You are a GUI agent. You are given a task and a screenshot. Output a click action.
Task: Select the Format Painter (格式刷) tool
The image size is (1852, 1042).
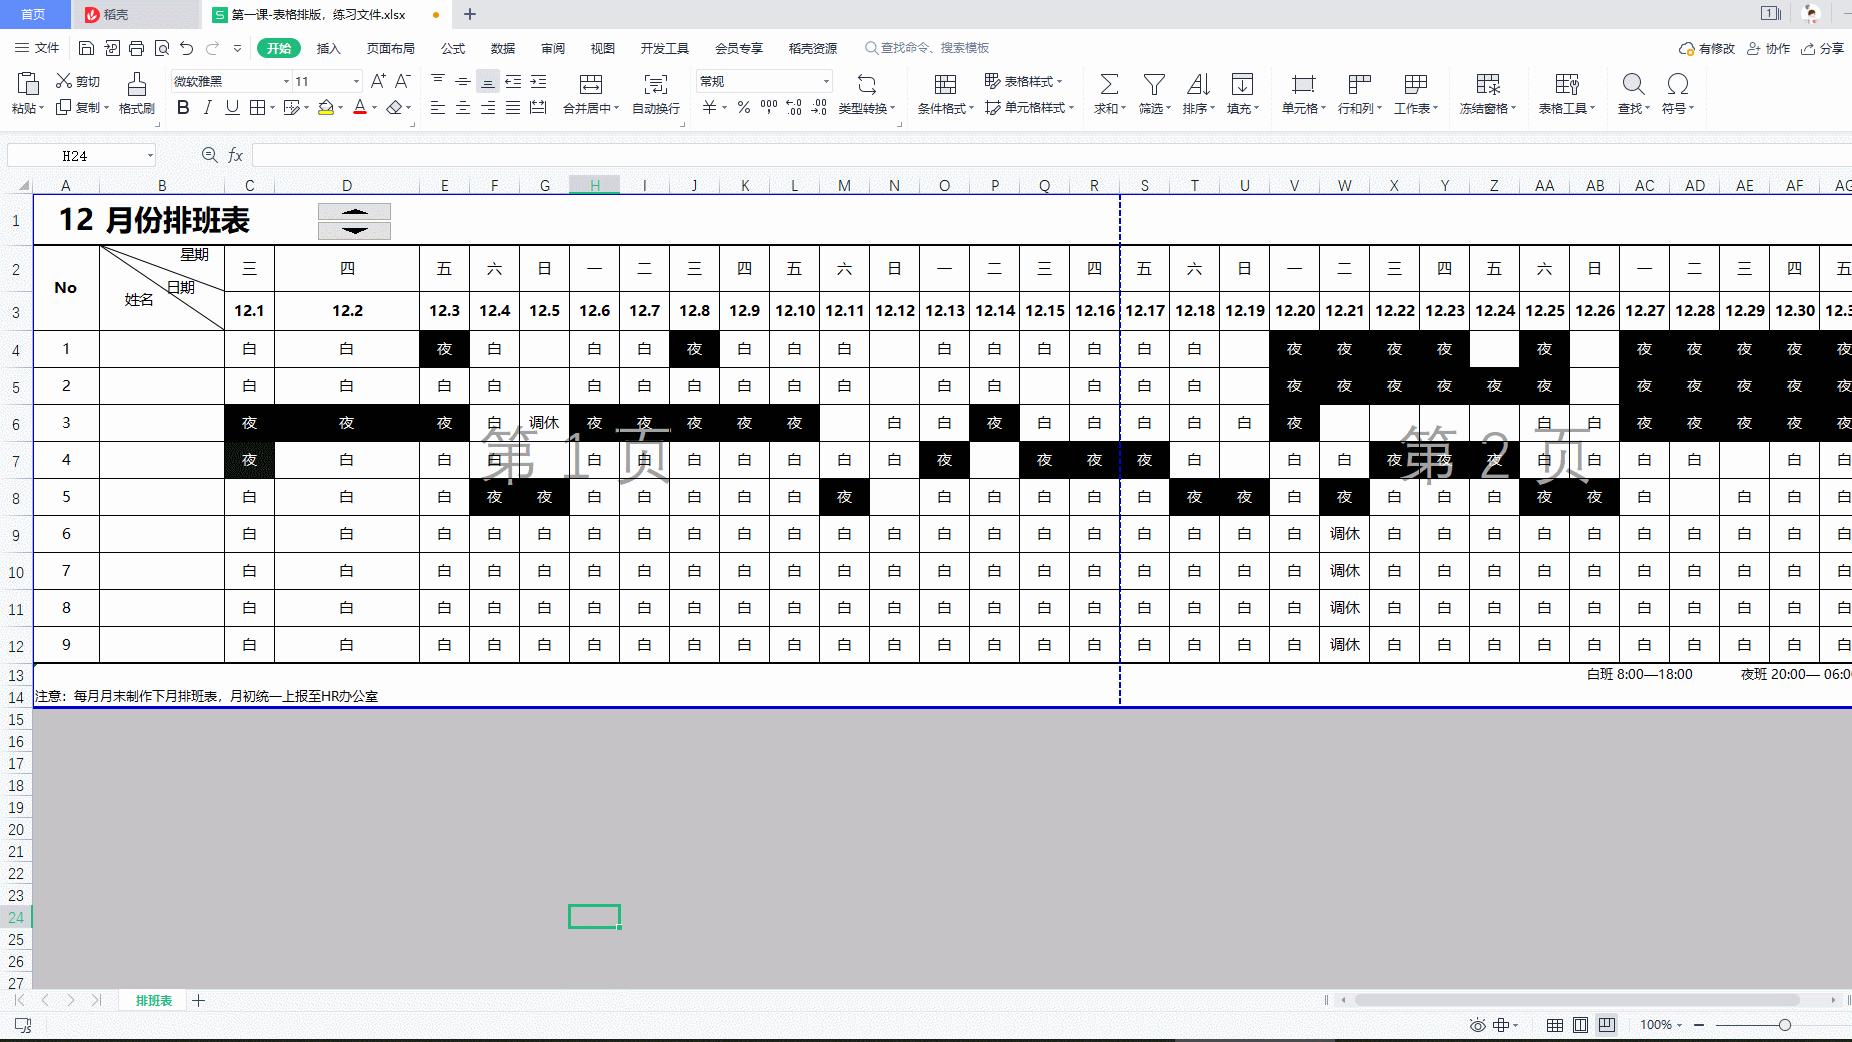[137, 93]
